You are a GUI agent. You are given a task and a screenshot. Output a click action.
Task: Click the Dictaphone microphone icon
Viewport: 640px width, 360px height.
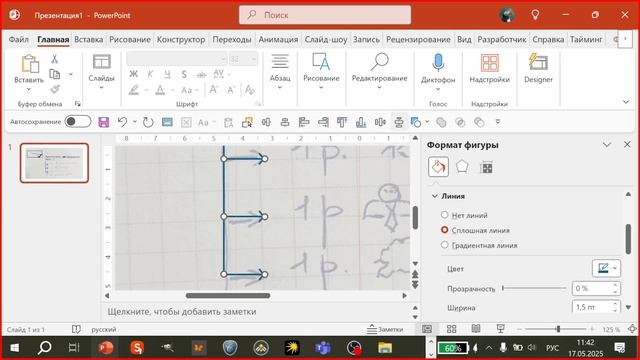tap(438, 62)
